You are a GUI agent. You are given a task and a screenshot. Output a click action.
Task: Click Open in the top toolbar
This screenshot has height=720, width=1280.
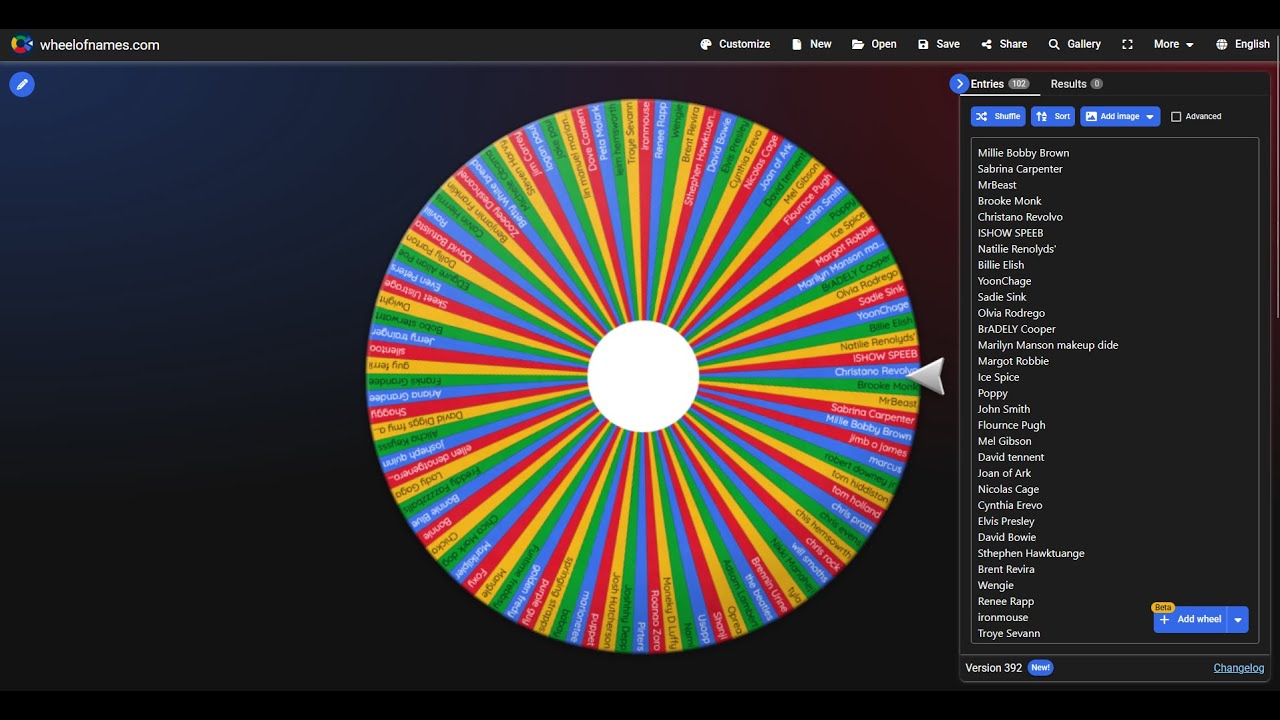[x=874, y=44]
